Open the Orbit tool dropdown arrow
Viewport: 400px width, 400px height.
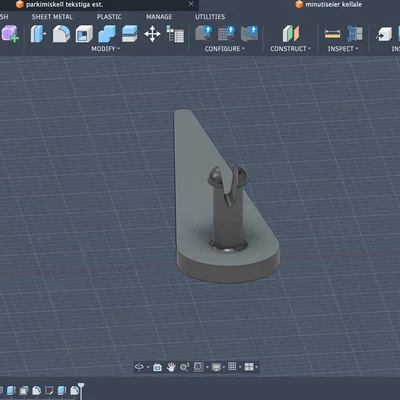[x=148, y=367]
